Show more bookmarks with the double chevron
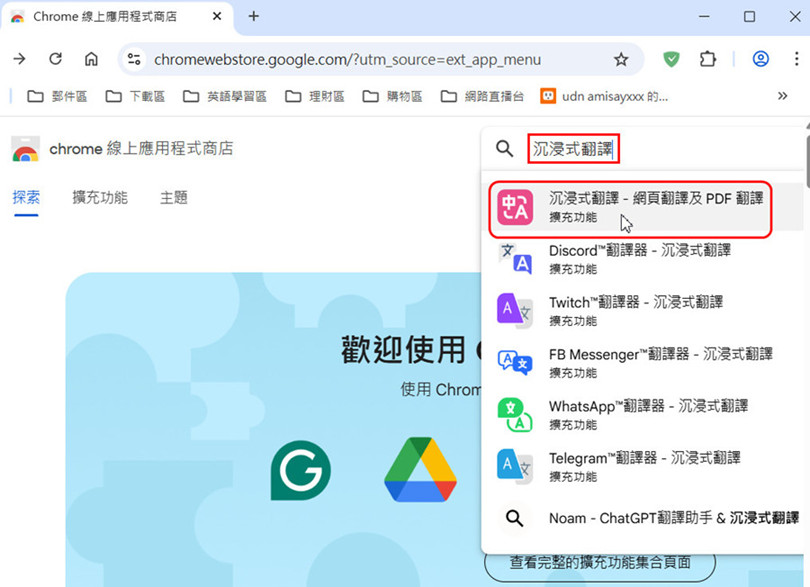810x587 pixels. (x=782, y=96)
